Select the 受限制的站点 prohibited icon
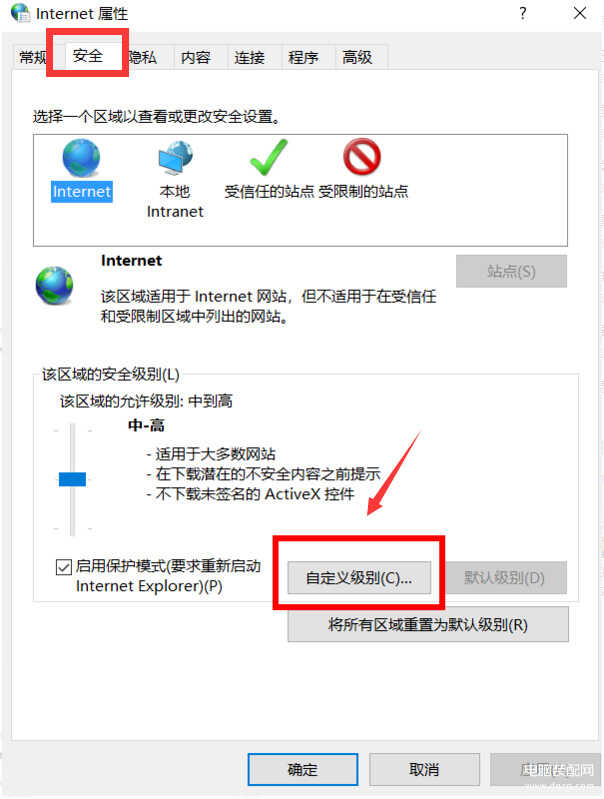Image resolution: width=604 pixels, height=799 pixels. click(362, 157)
